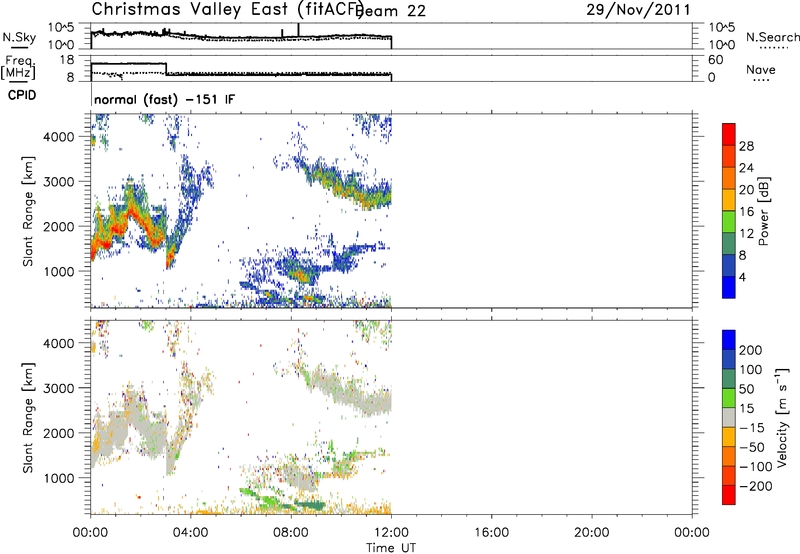Select the 'N.Sky' legend label

[19, 37]
